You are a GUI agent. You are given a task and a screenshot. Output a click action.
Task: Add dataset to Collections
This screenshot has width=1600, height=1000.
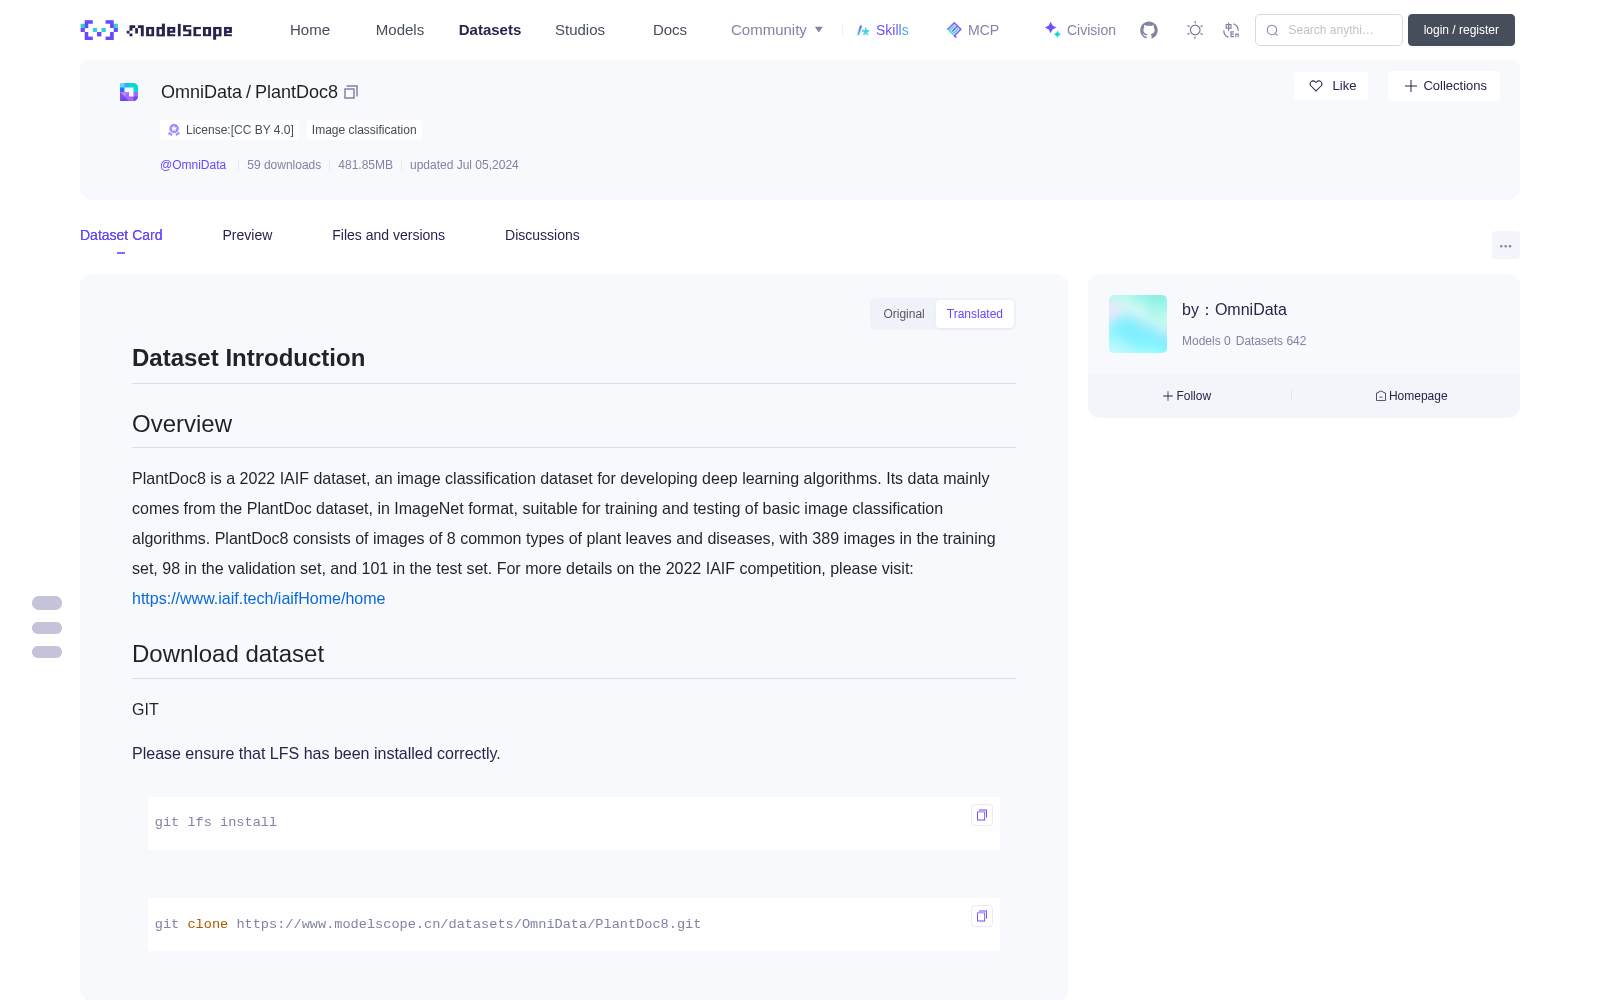1444,86
